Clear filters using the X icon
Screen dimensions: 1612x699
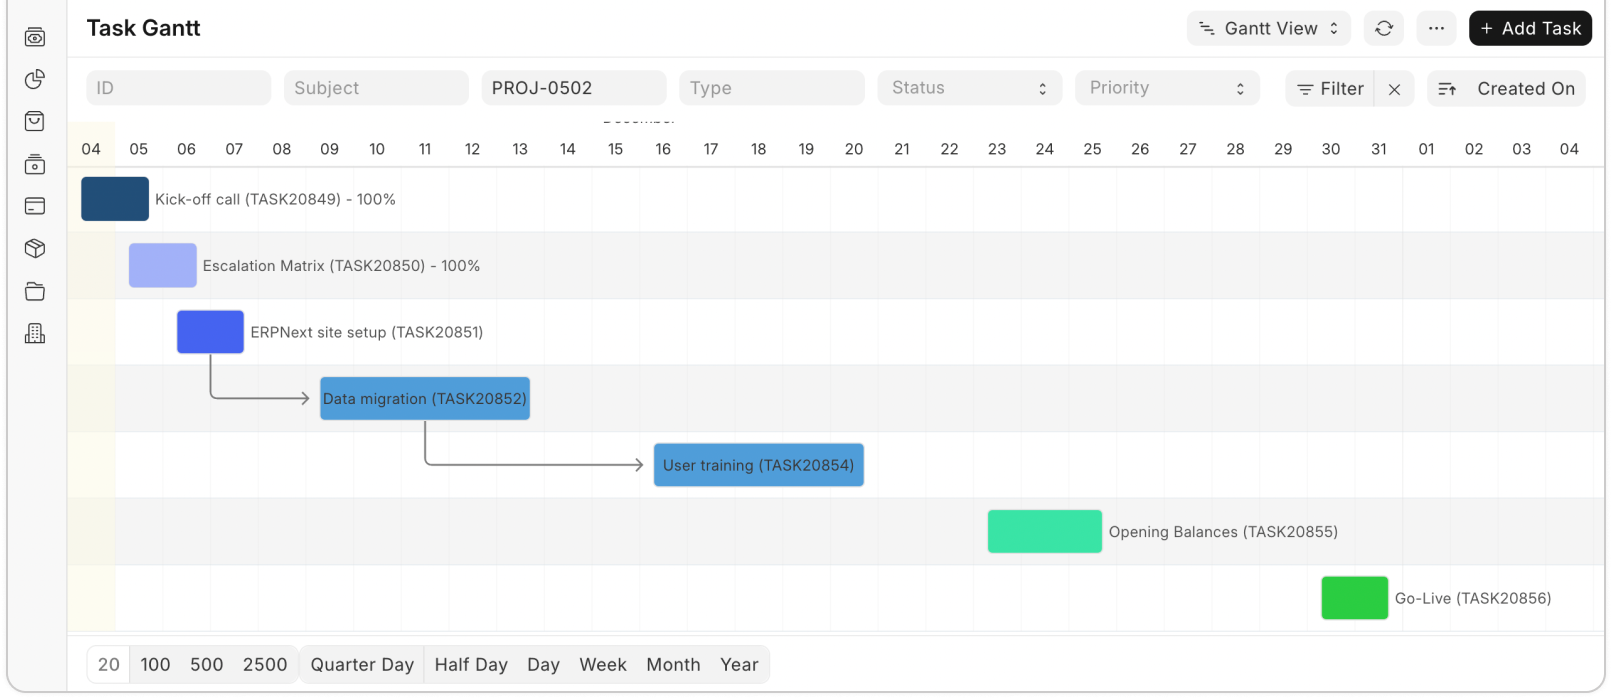[1394, 88]
